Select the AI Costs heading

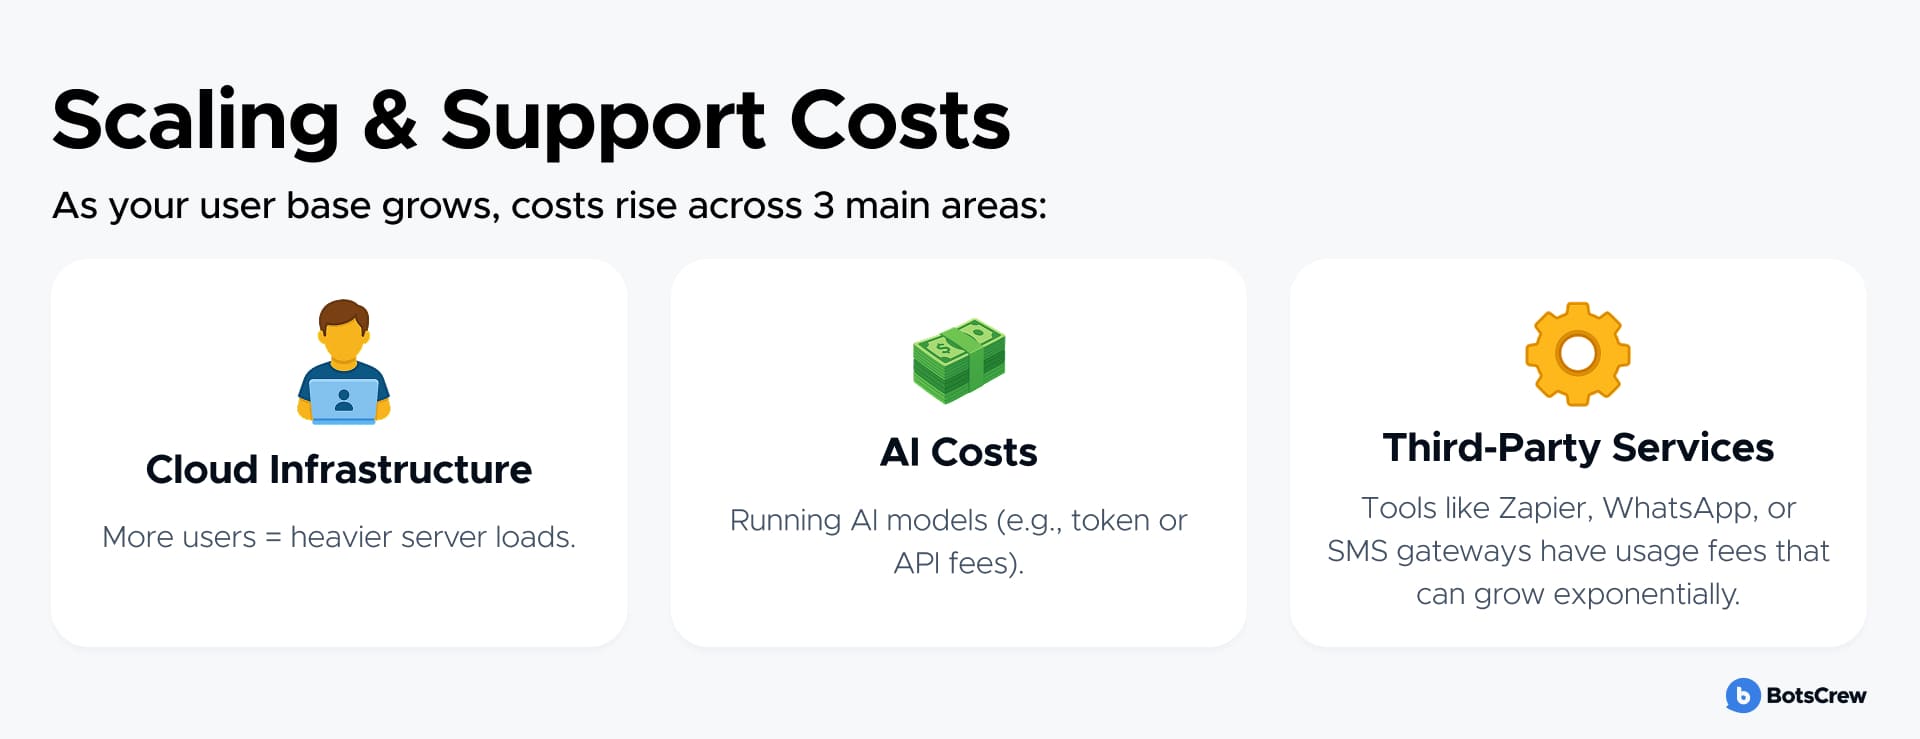958,452
